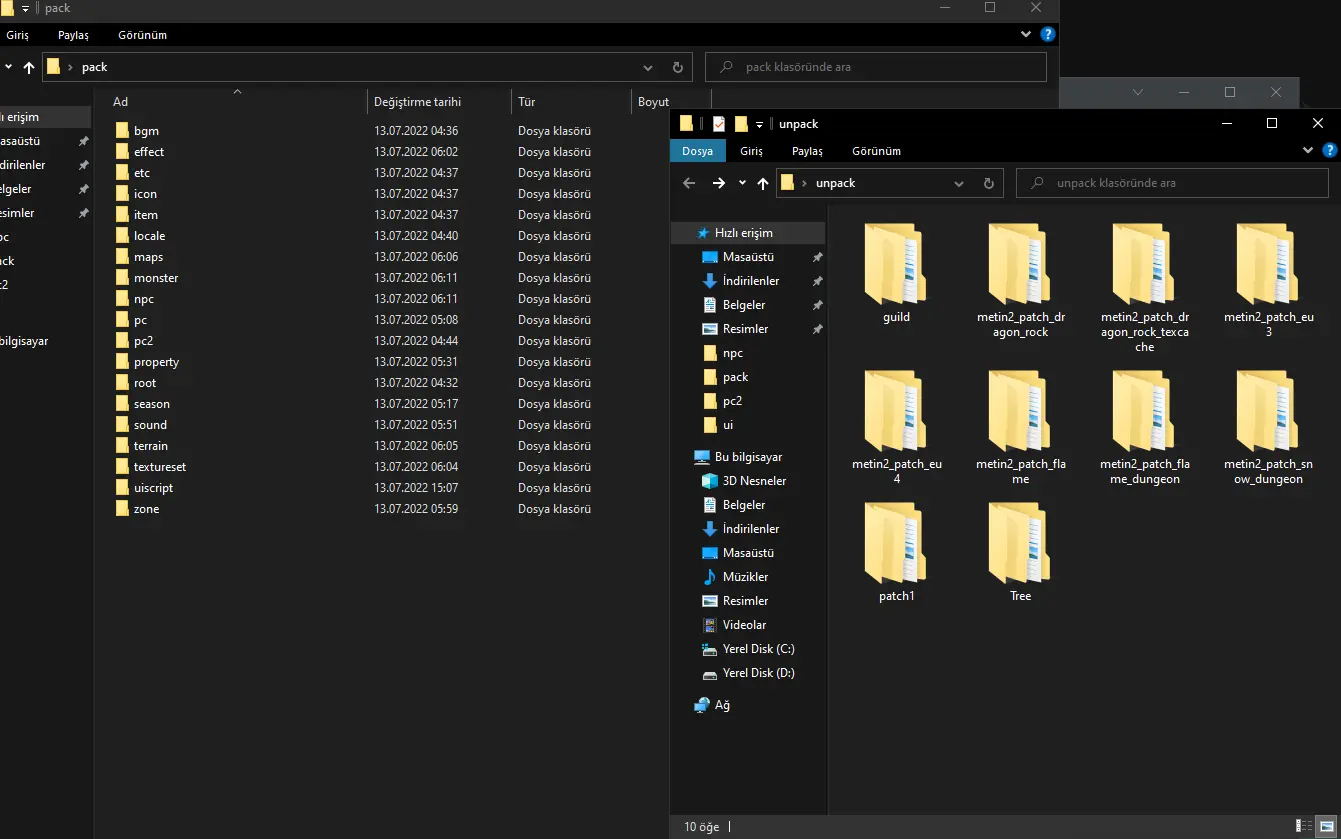Screen dimensions: 1341x839
Task: Open Dosya tab in unpack window
Action: [x=697, y=151]
